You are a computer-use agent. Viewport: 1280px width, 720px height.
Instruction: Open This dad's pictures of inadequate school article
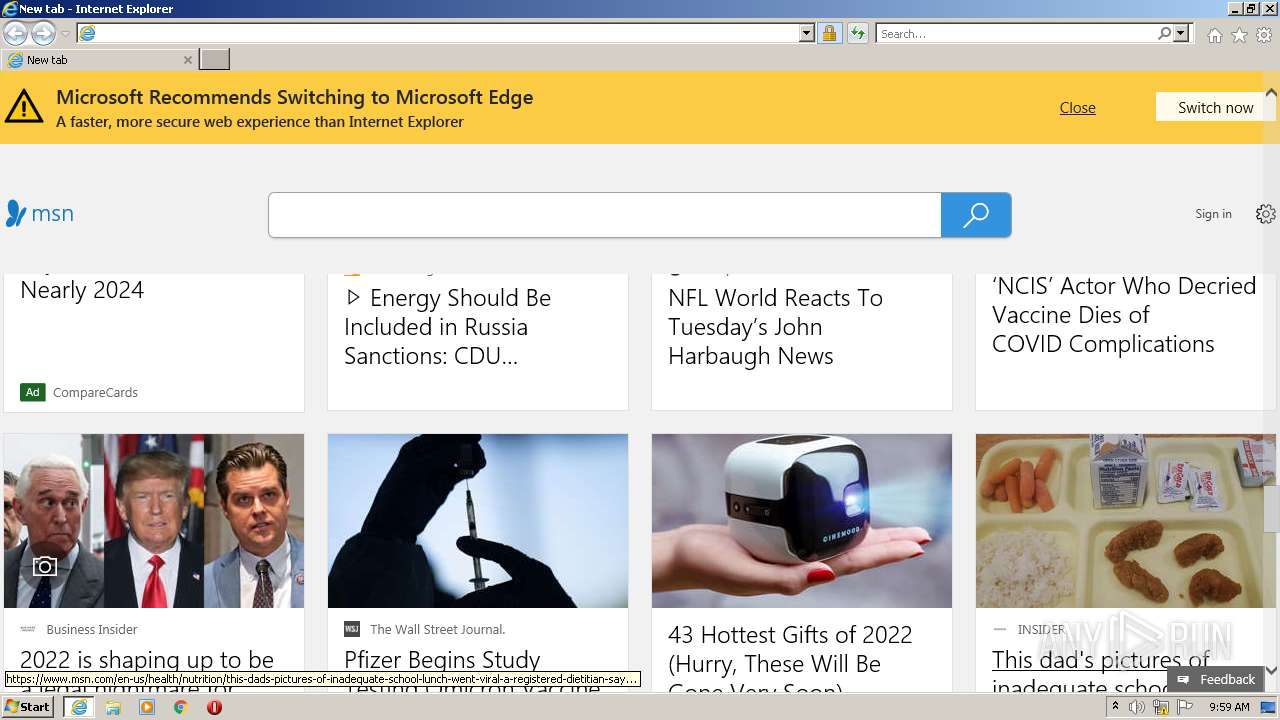(x=1101, y=660)
